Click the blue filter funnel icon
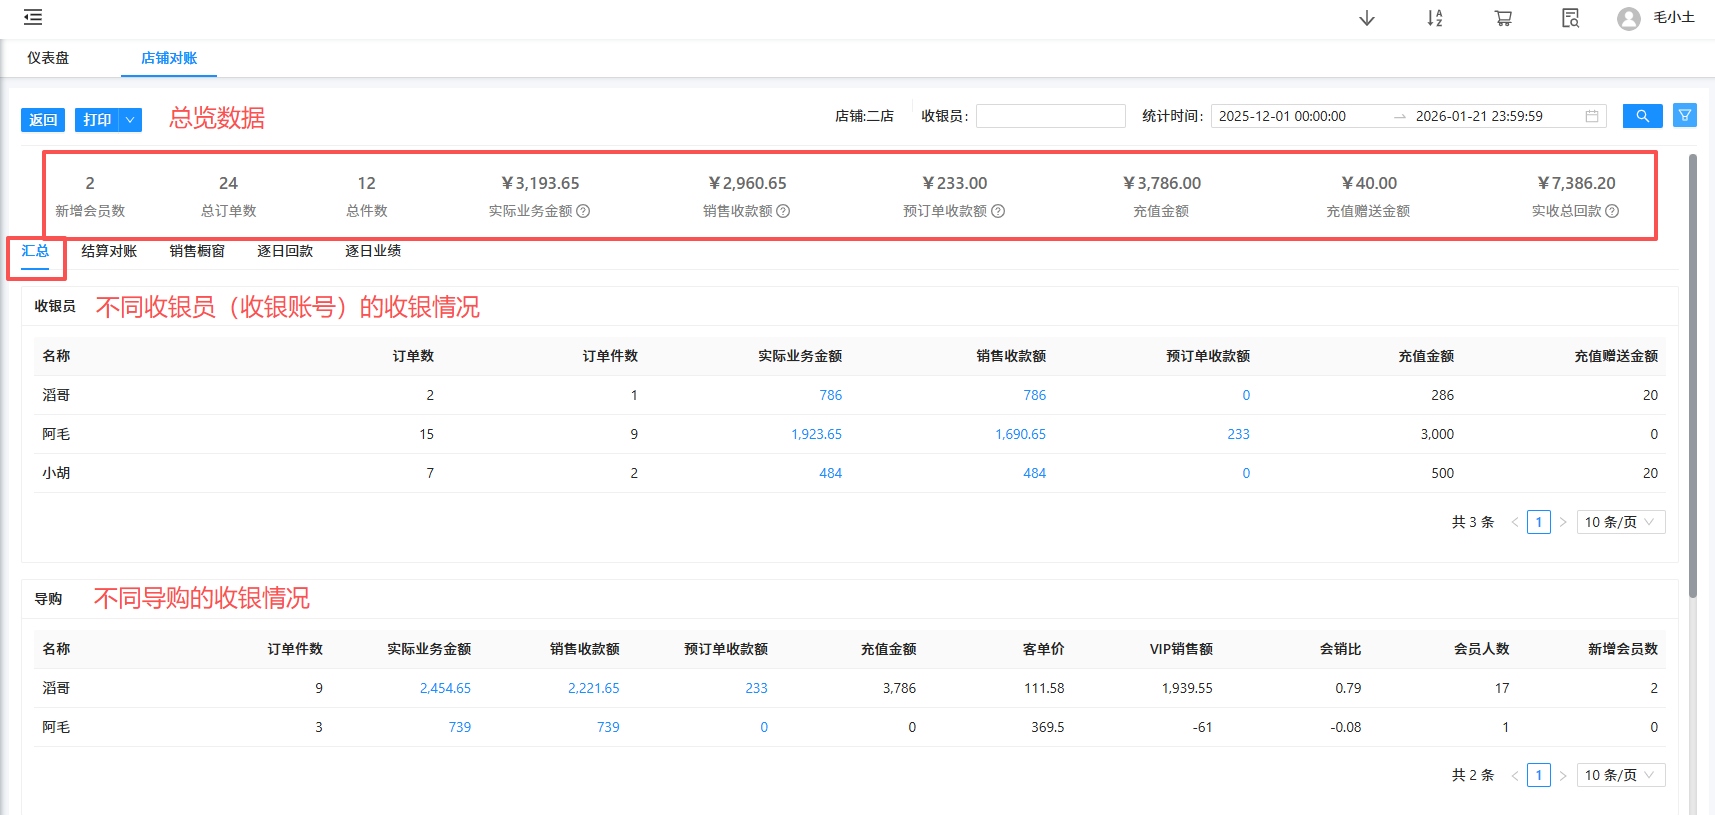 click(1685, 116)
